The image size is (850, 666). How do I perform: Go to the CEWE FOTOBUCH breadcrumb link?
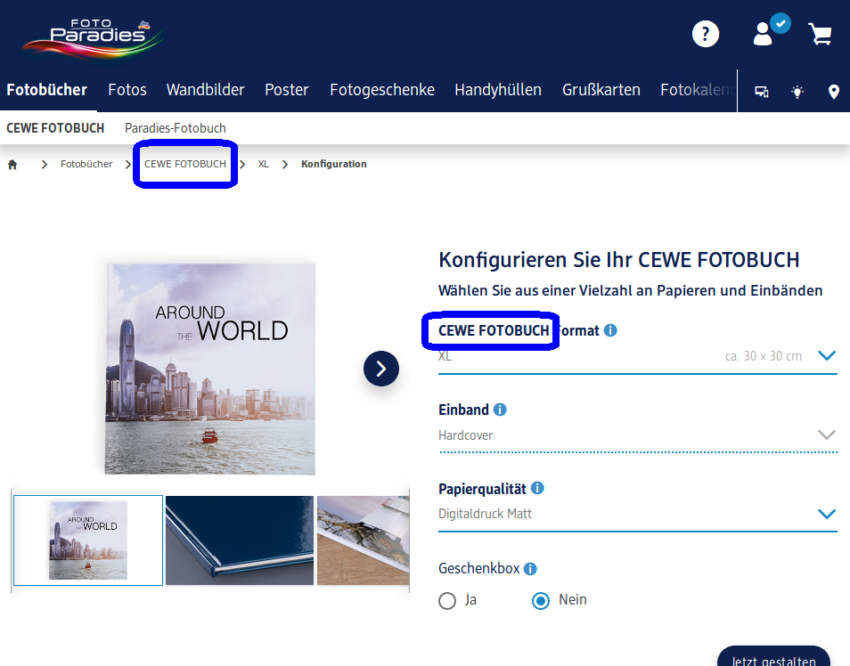[x=185, y=164]
